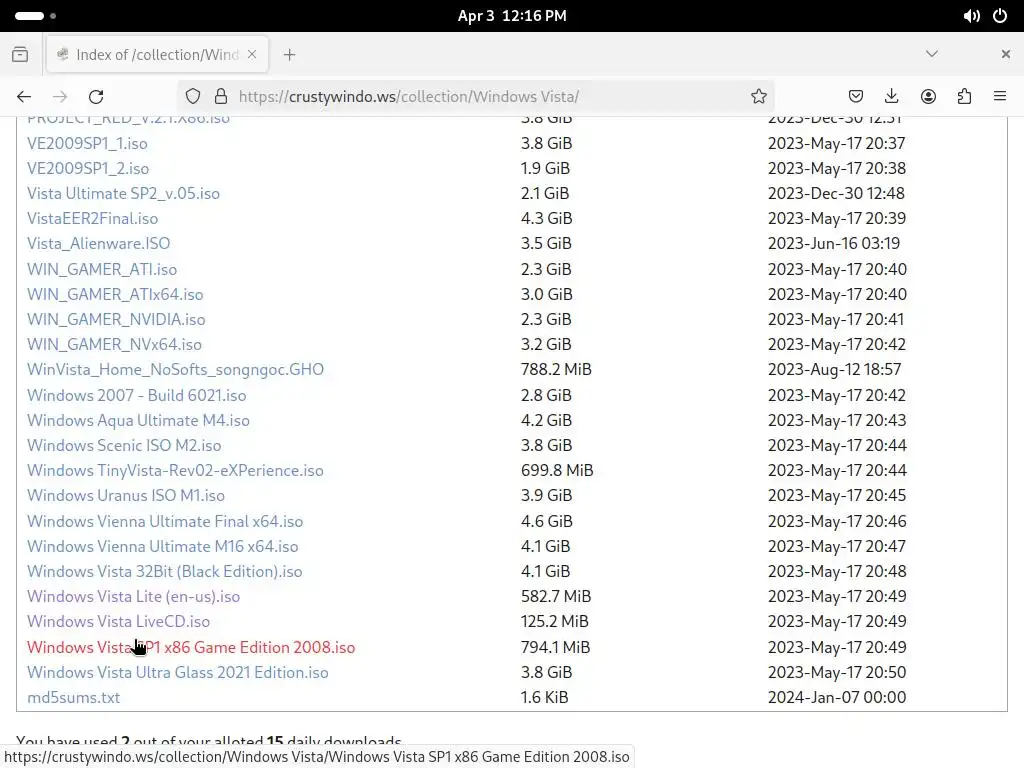The width and height of the screenshot is (1024, 768).
Task: Open the tracking protection shield icon
Action: pos(193,97)
